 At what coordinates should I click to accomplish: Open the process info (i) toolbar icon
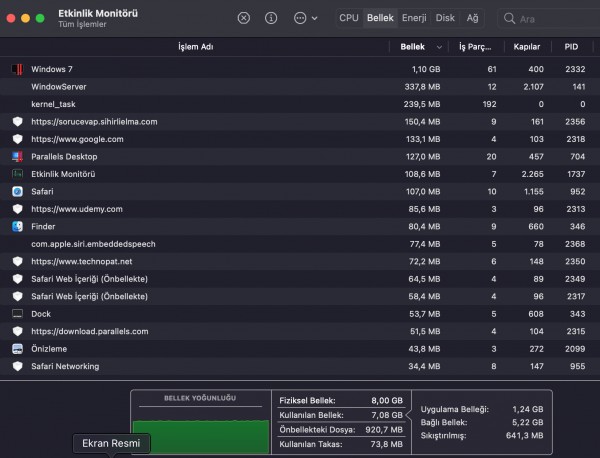point(271,18)
